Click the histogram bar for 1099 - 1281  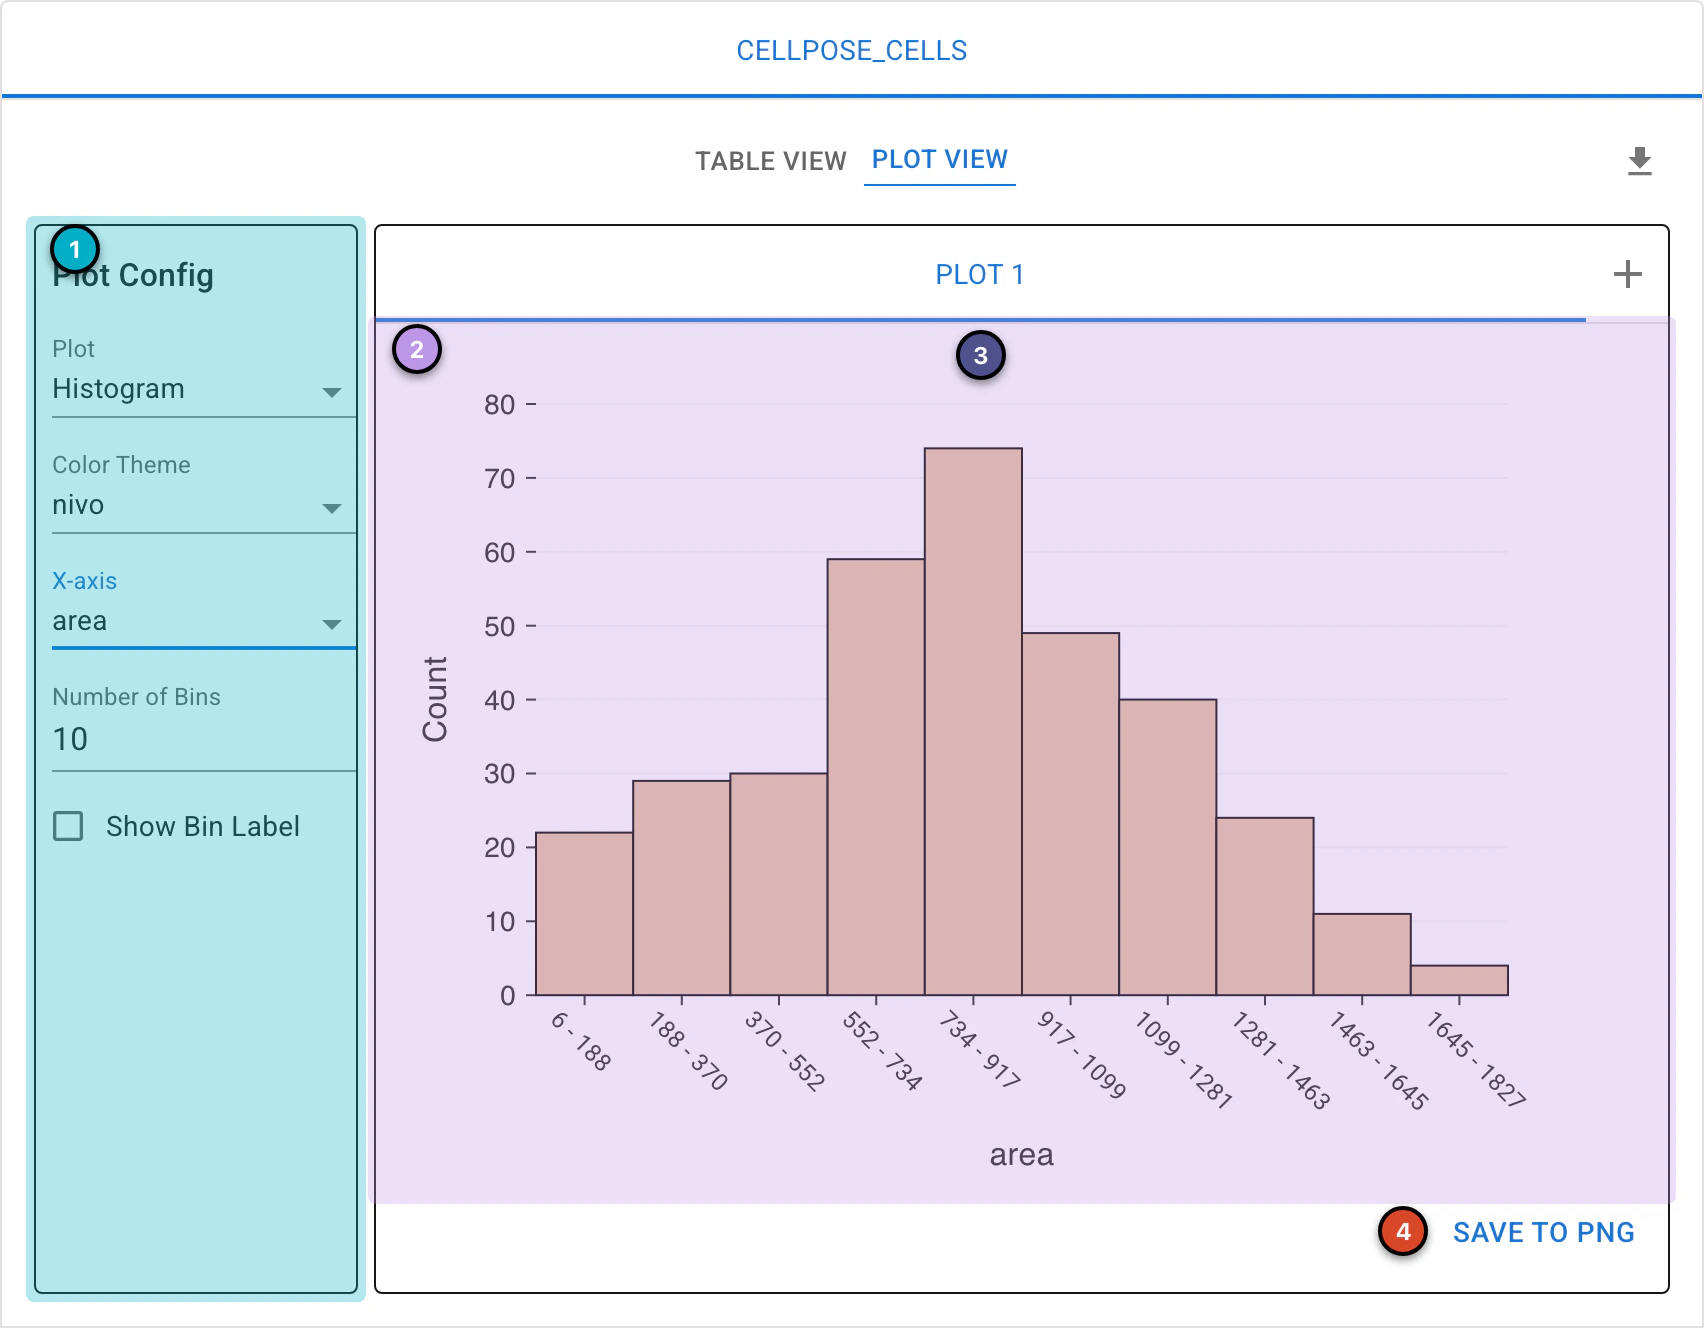point(1168,847)
